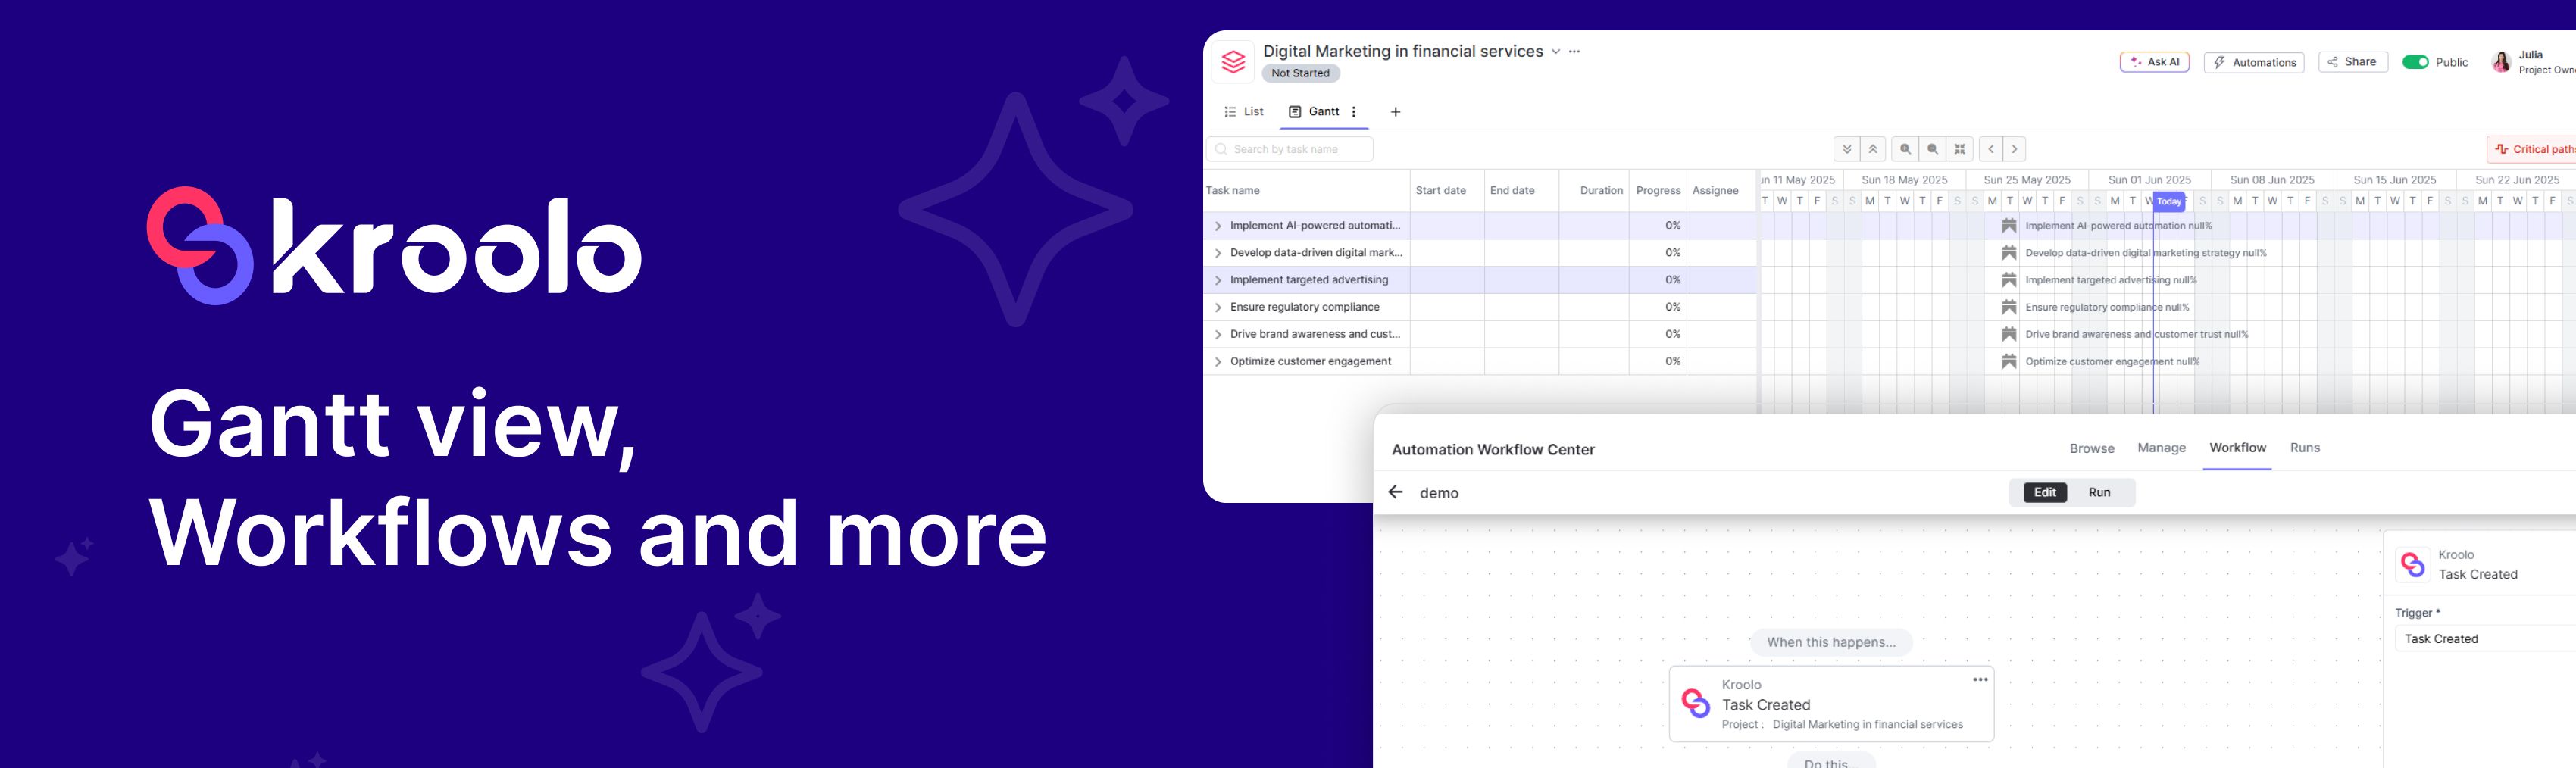This screenshot has width=2576, height=768.
Task: Zoom out the Gantt timeline
Action: [x=1932, y=149]
